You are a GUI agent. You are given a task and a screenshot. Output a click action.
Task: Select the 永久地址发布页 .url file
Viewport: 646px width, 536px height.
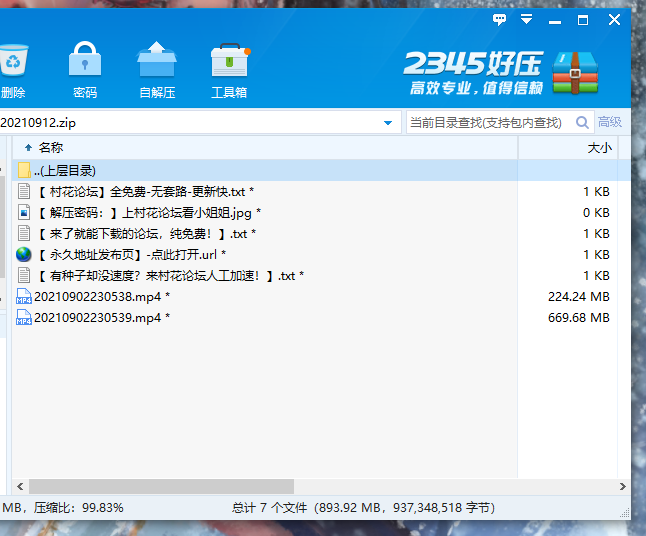130,255
